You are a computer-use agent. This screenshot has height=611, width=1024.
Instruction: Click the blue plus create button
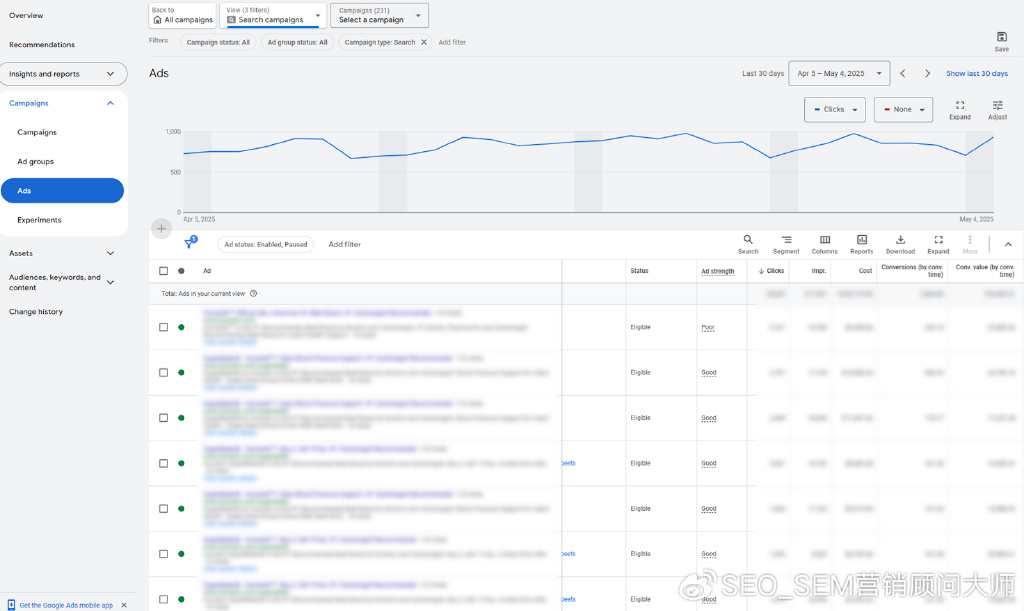[161, 228]
